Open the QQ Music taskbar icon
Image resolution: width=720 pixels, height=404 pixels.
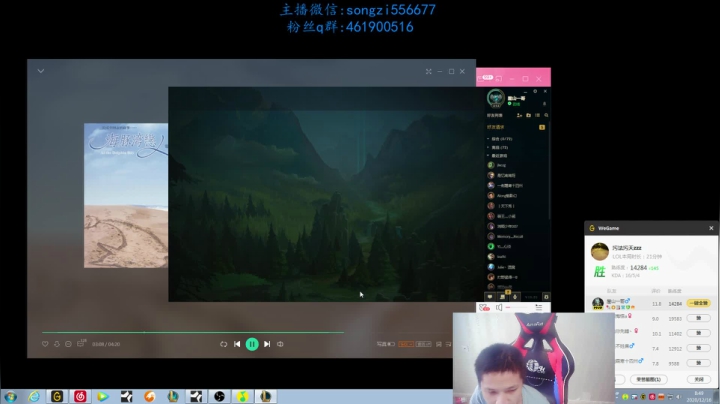[x=242, y=396]
